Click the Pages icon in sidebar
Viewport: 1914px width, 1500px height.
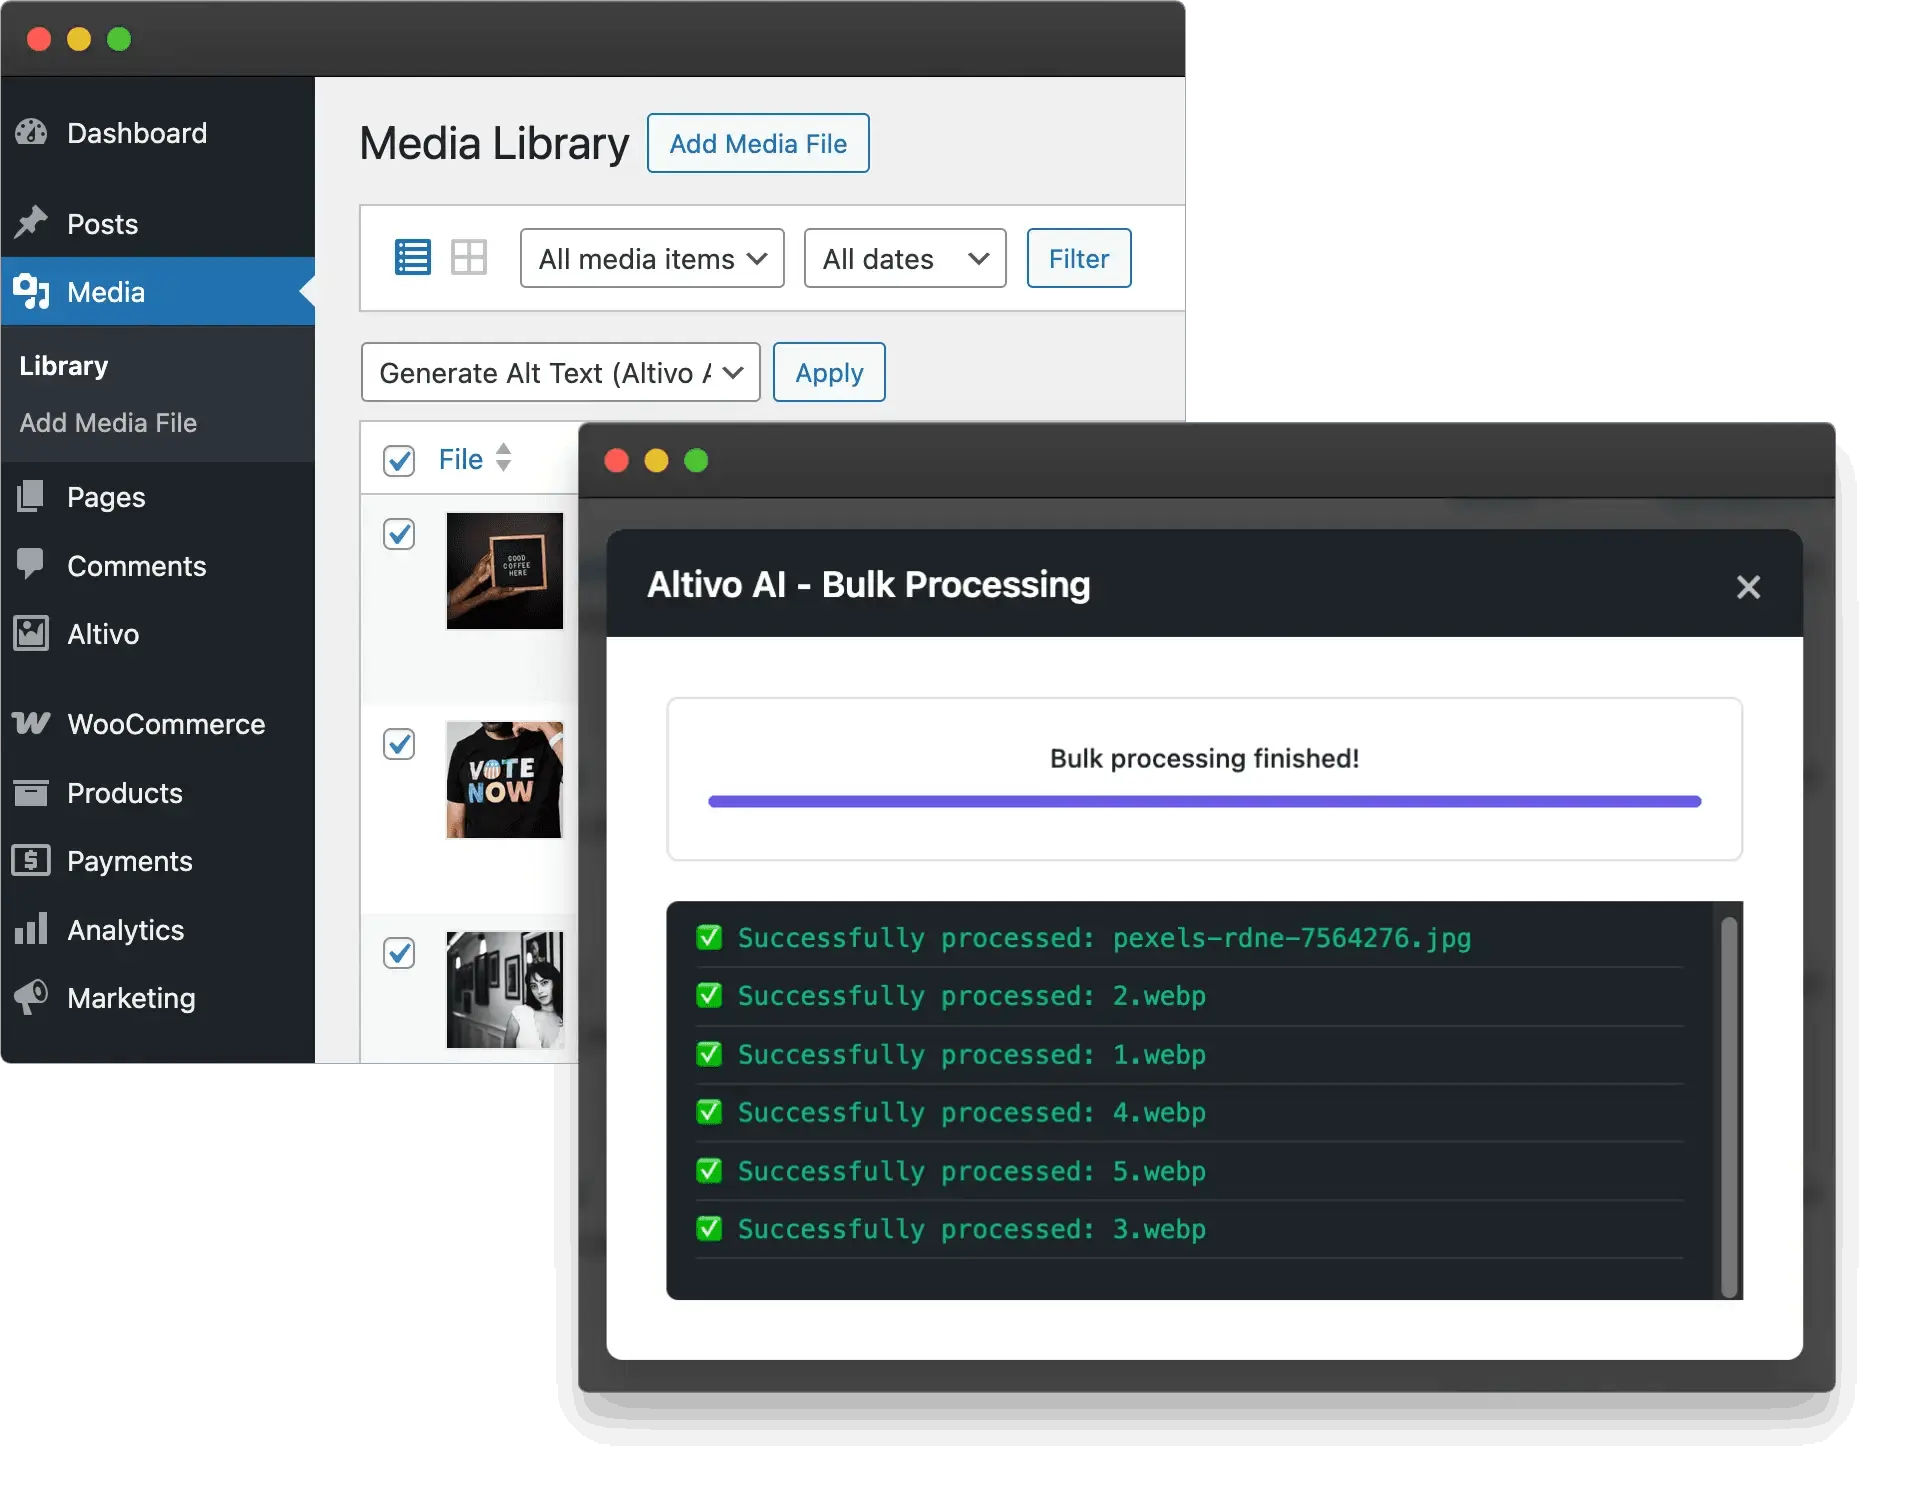click(31, 496)
